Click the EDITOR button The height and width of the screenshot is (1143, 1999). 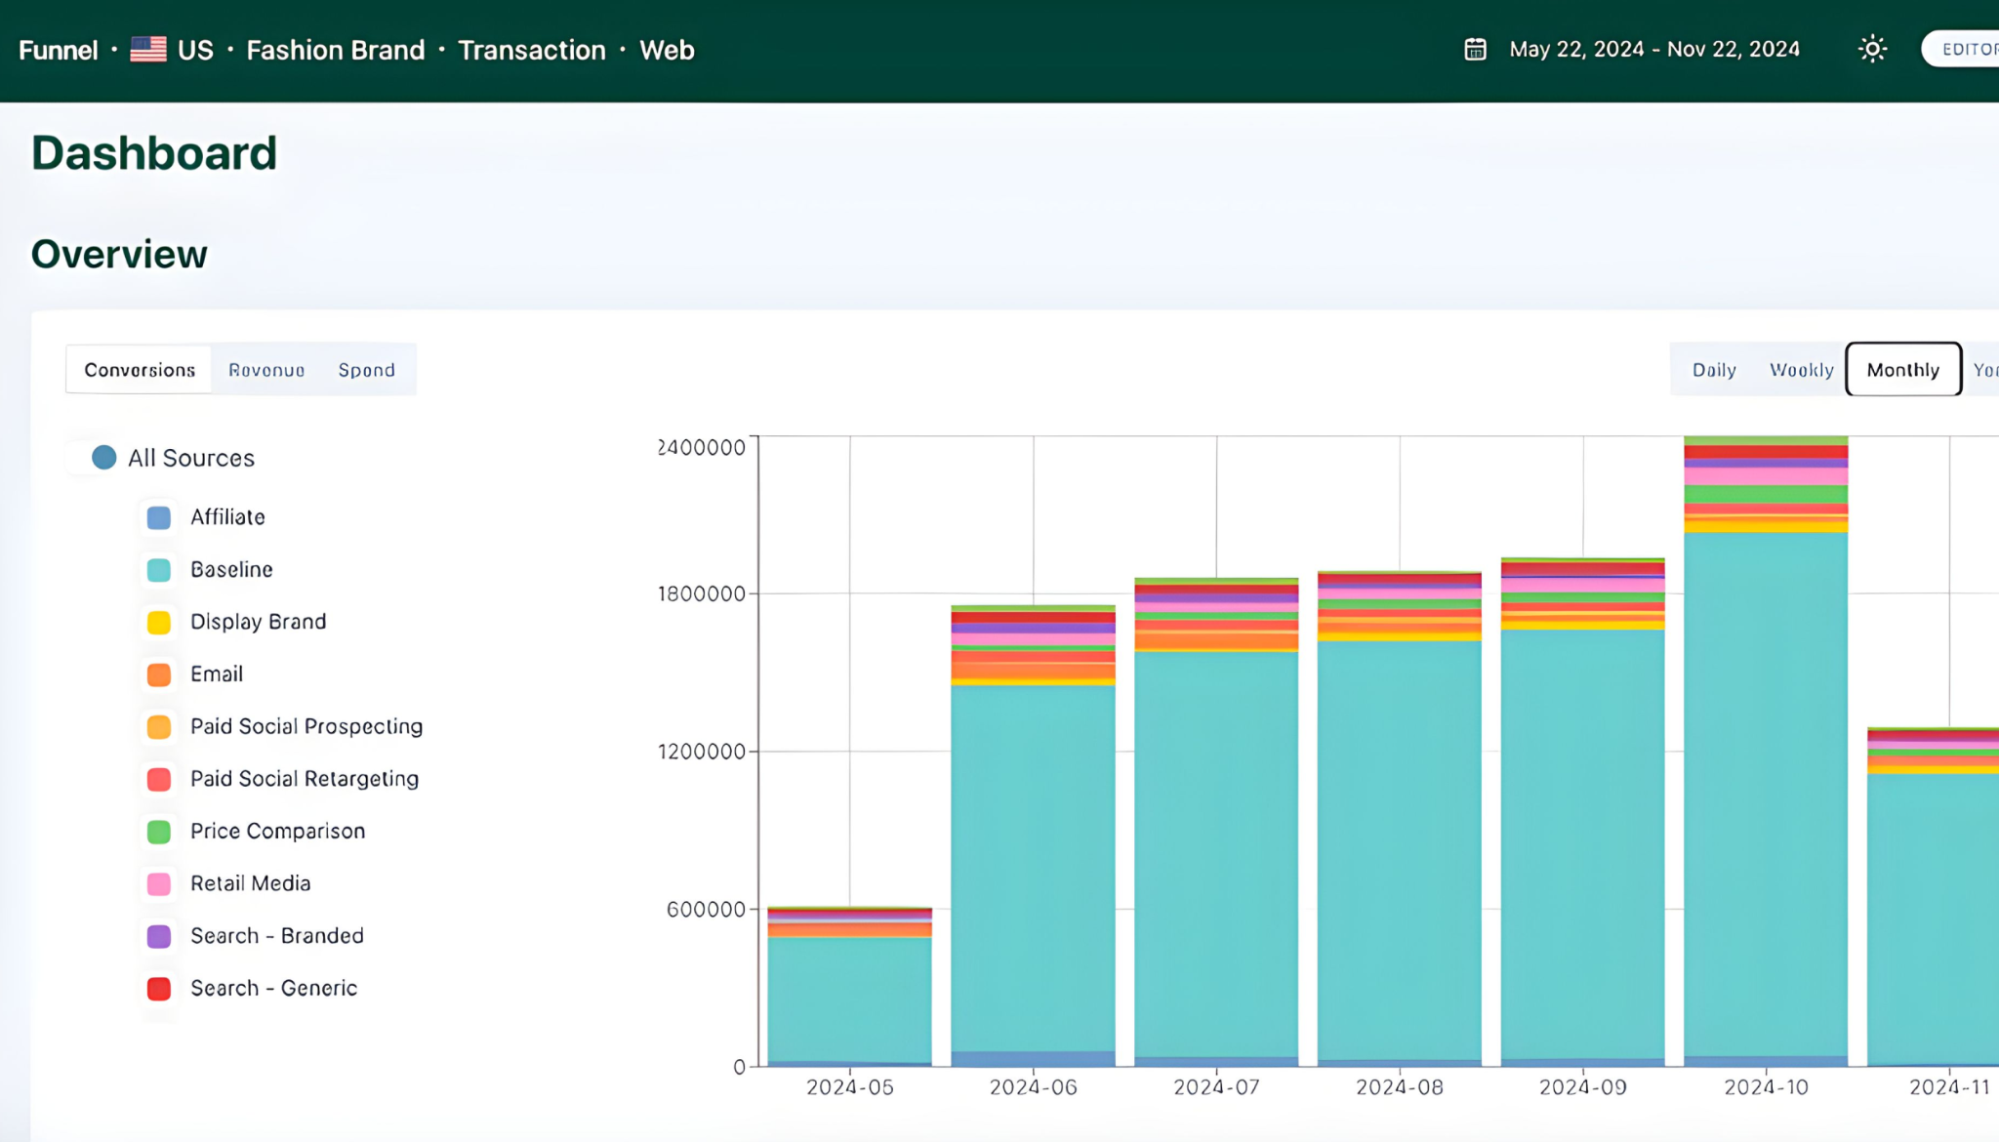tap(1968, 49)
